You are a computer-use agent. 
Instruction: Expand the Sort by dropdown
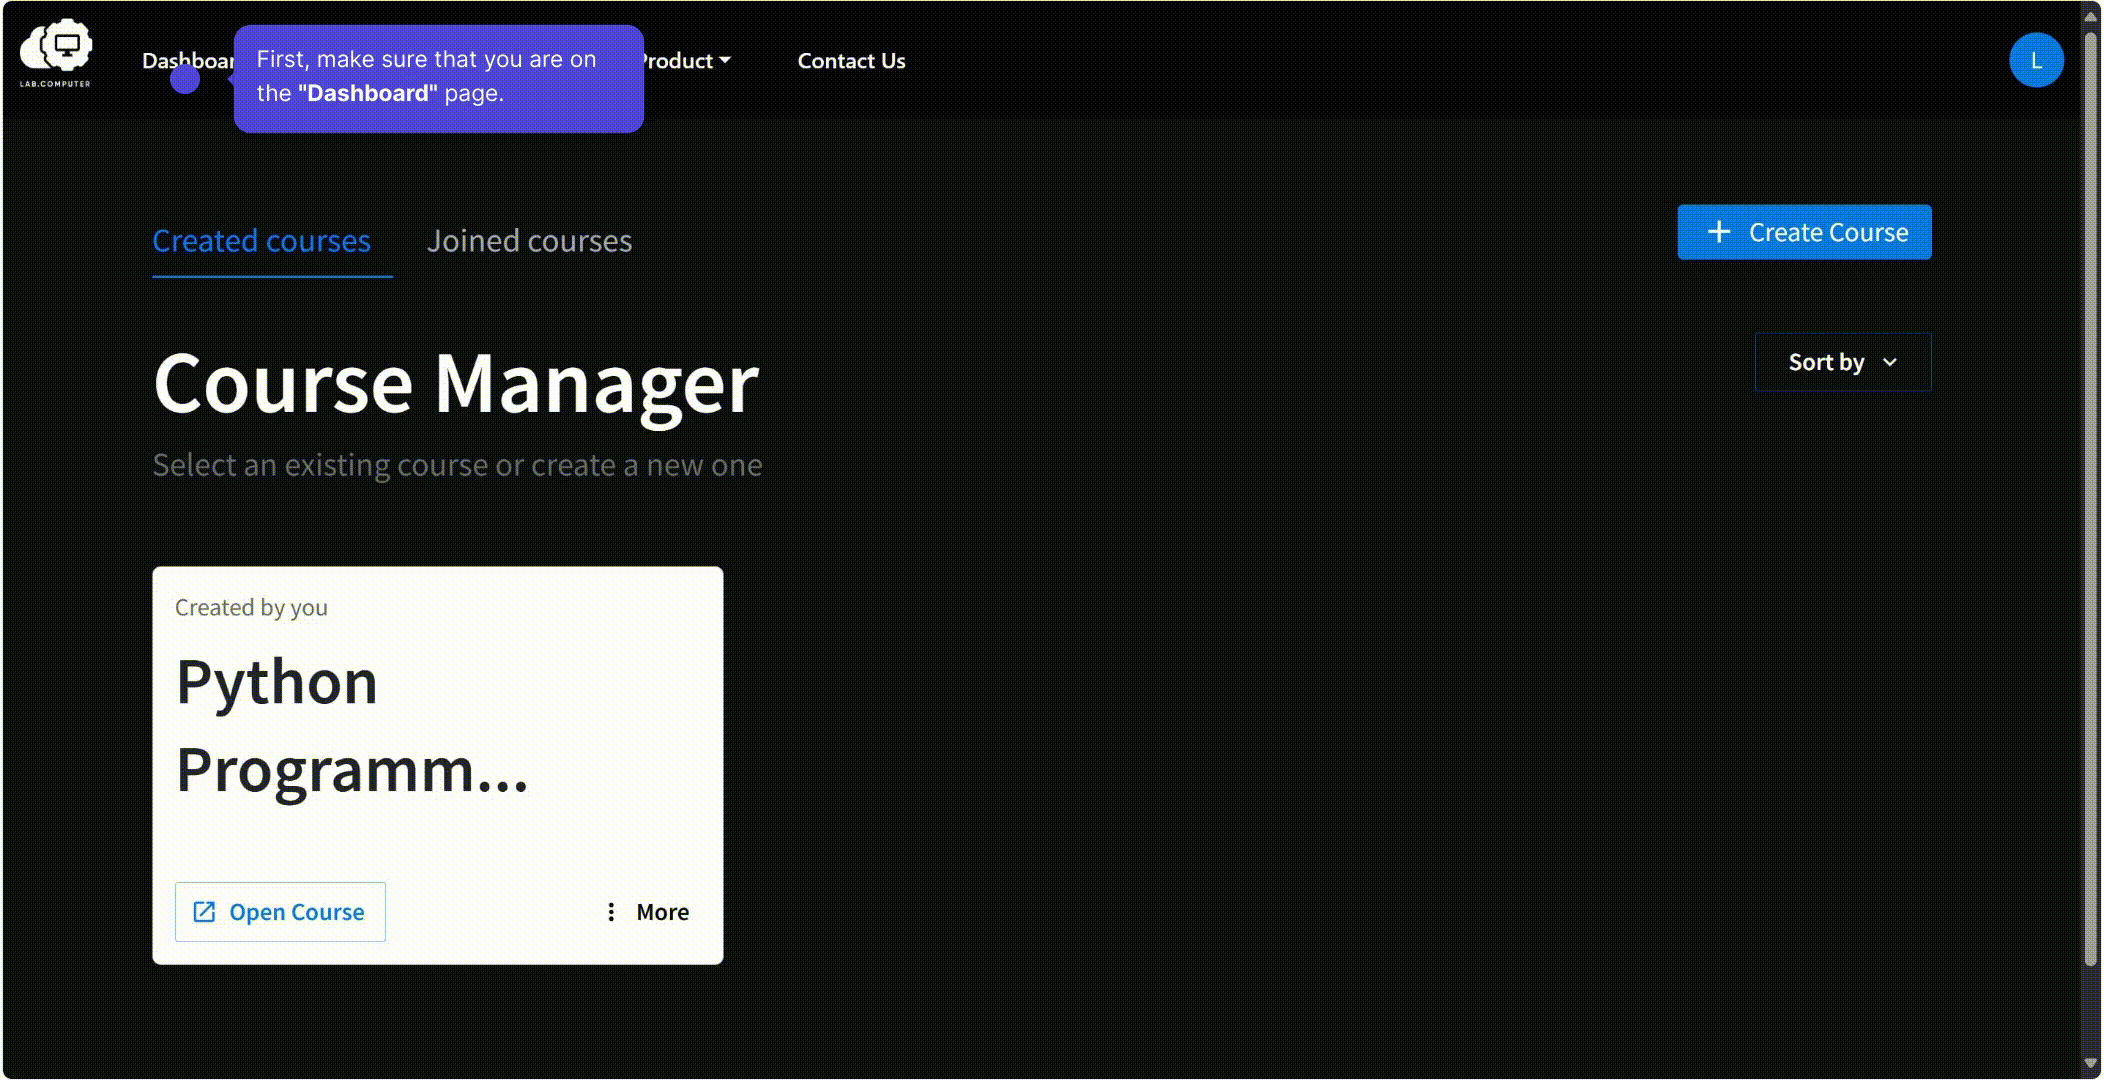point(1842,362)
